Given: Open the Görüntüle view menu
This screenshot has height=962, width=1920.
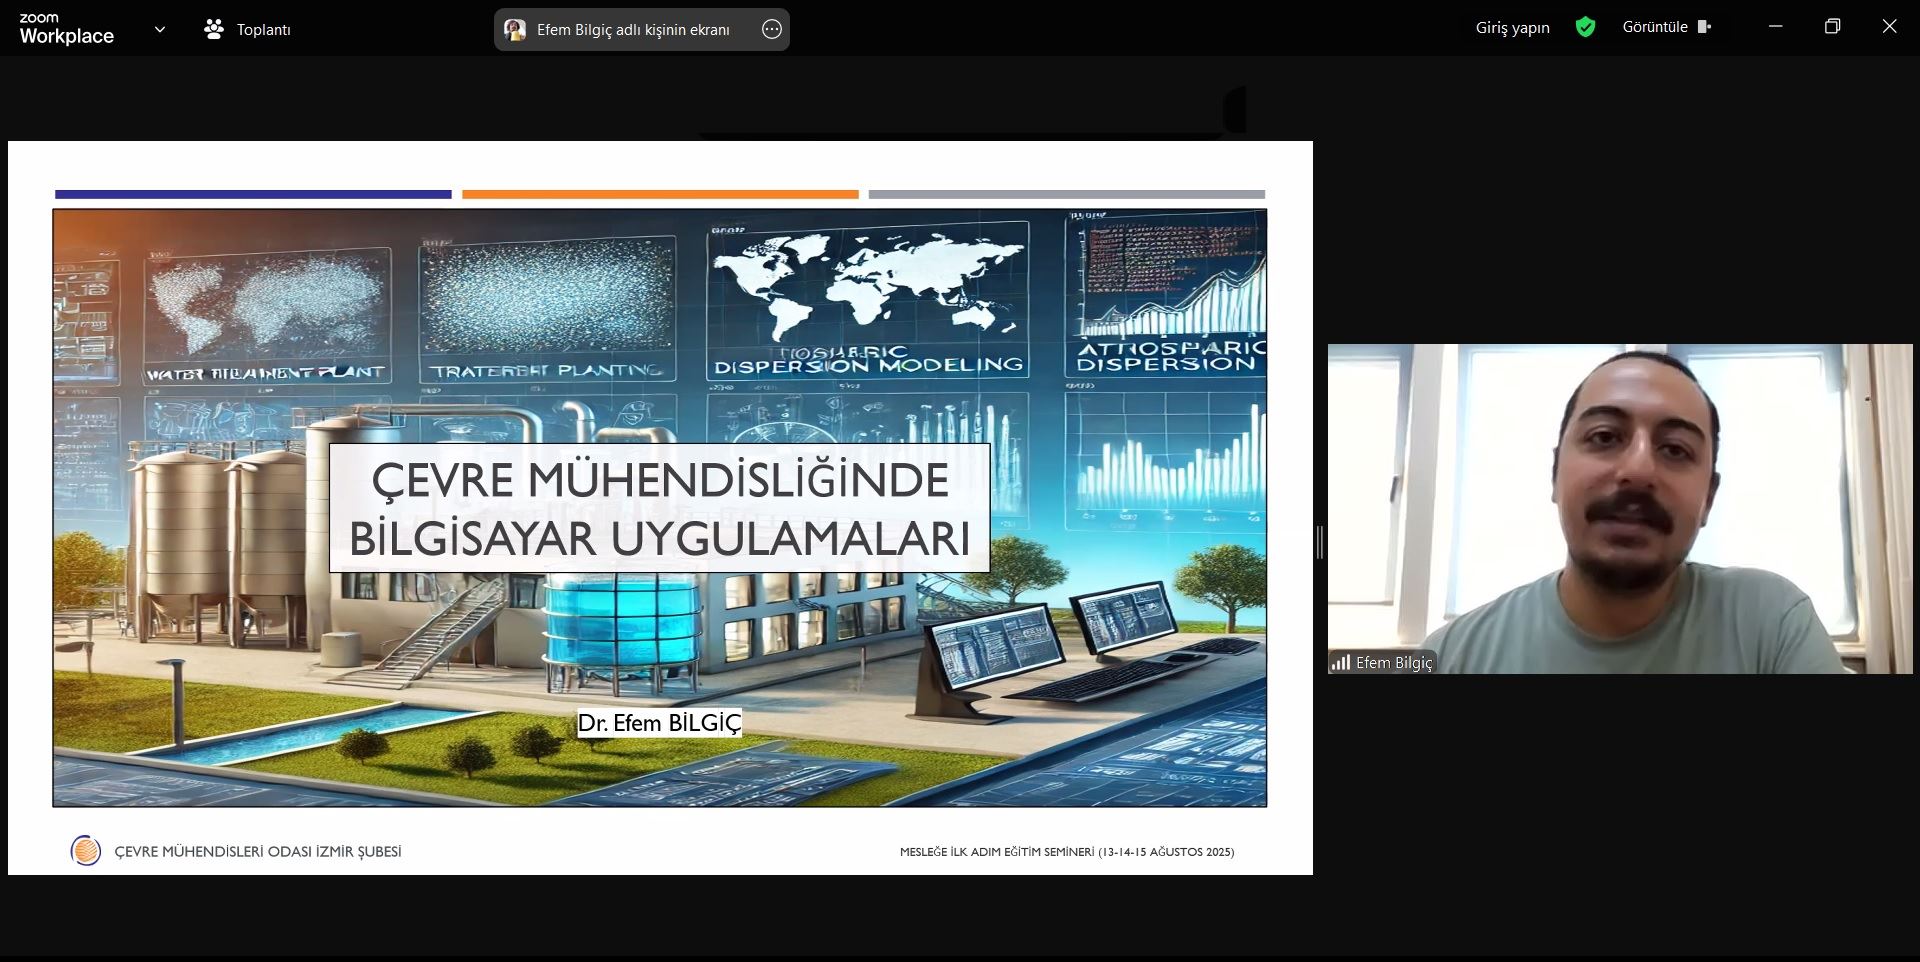Looking at the screenshot, I should pos(1654,27).
